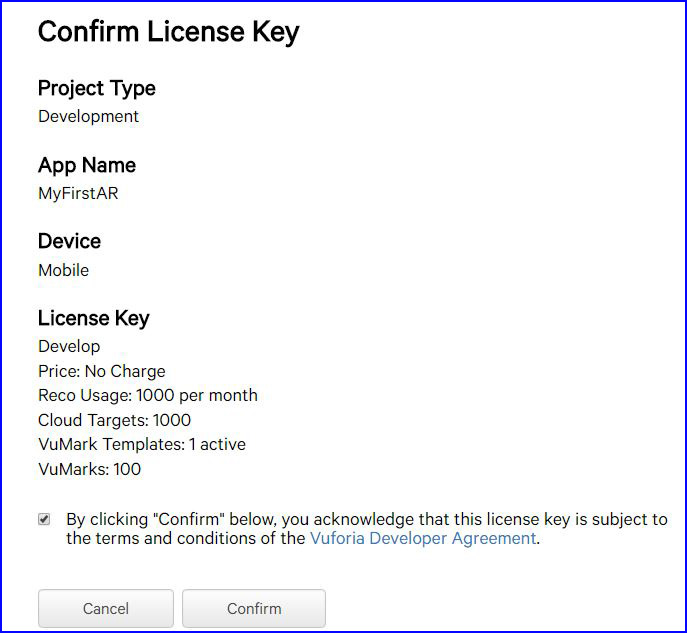Select the App Name heading

87,166
